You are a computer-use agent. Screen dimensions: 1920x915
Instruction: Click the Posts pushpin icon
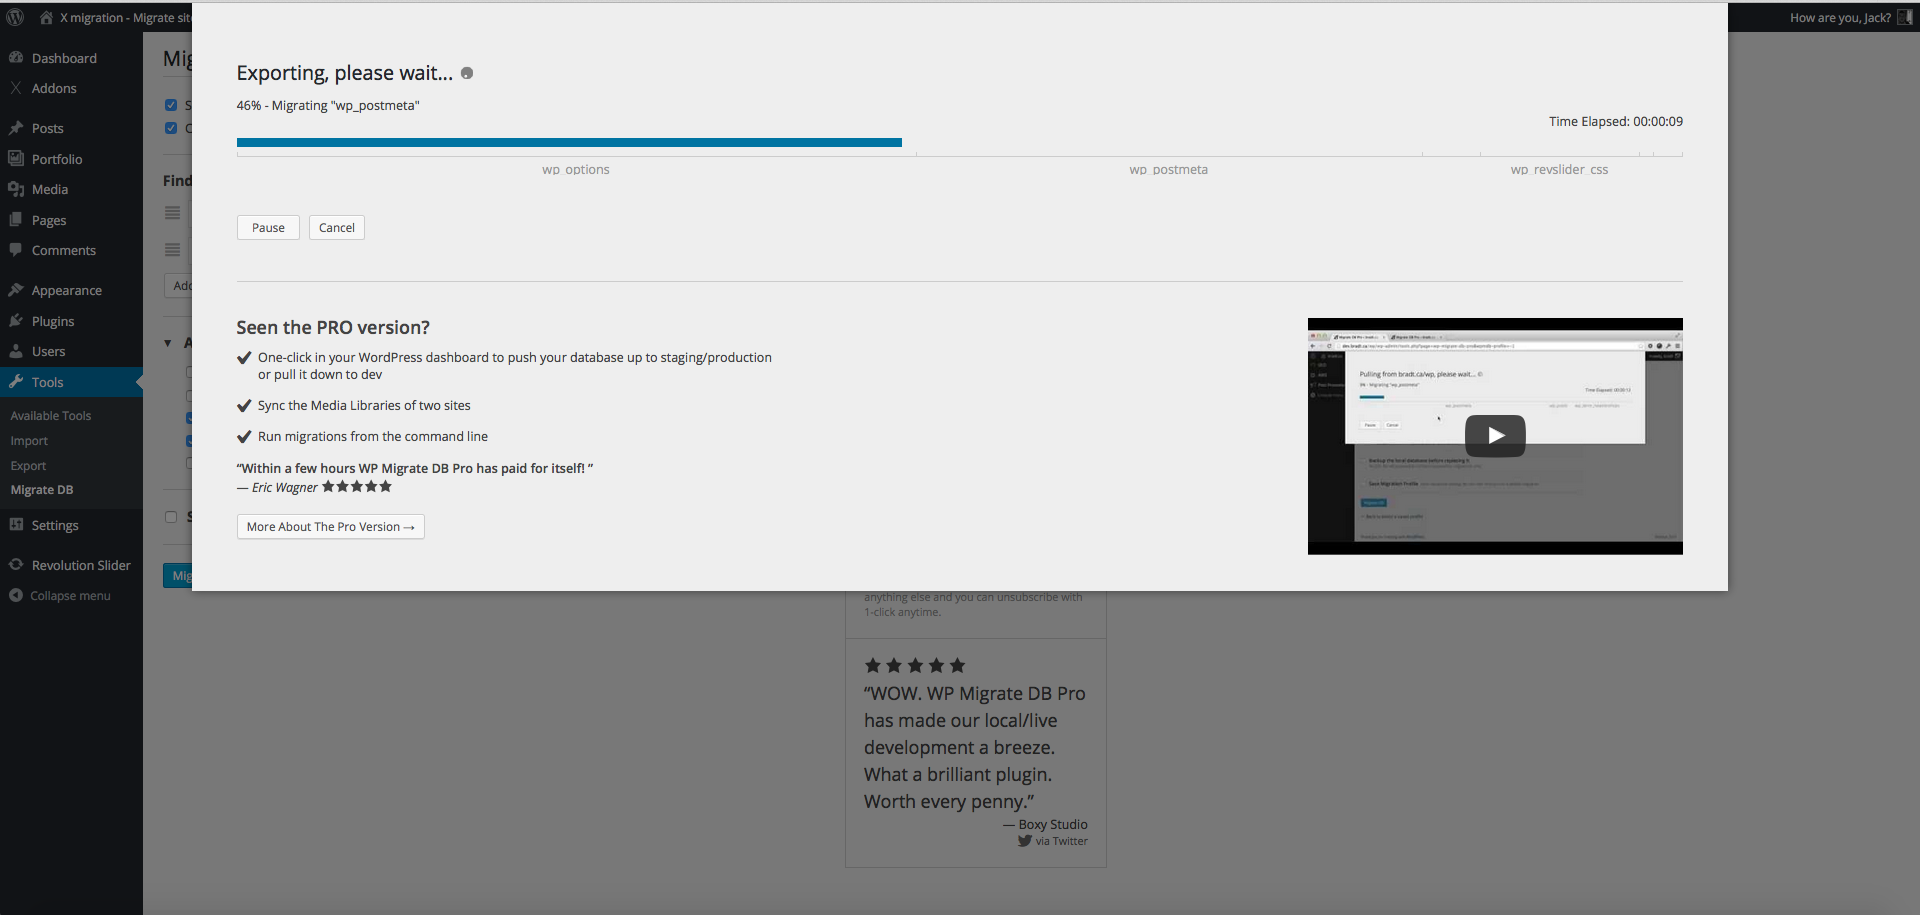pos(16,128)
